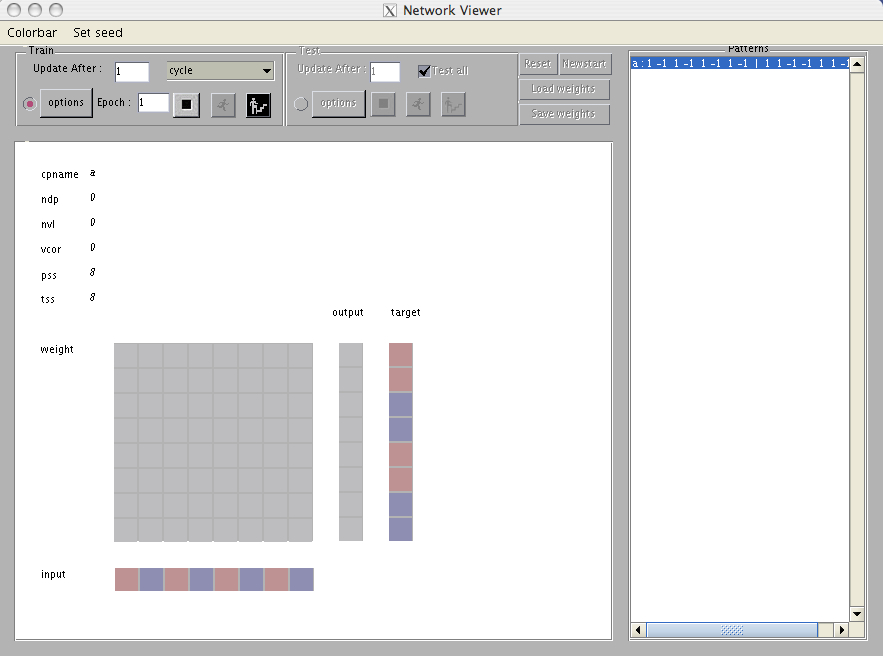Toggle the Test all checkbox
Screen dimensions: 883x656
point(424,71)
